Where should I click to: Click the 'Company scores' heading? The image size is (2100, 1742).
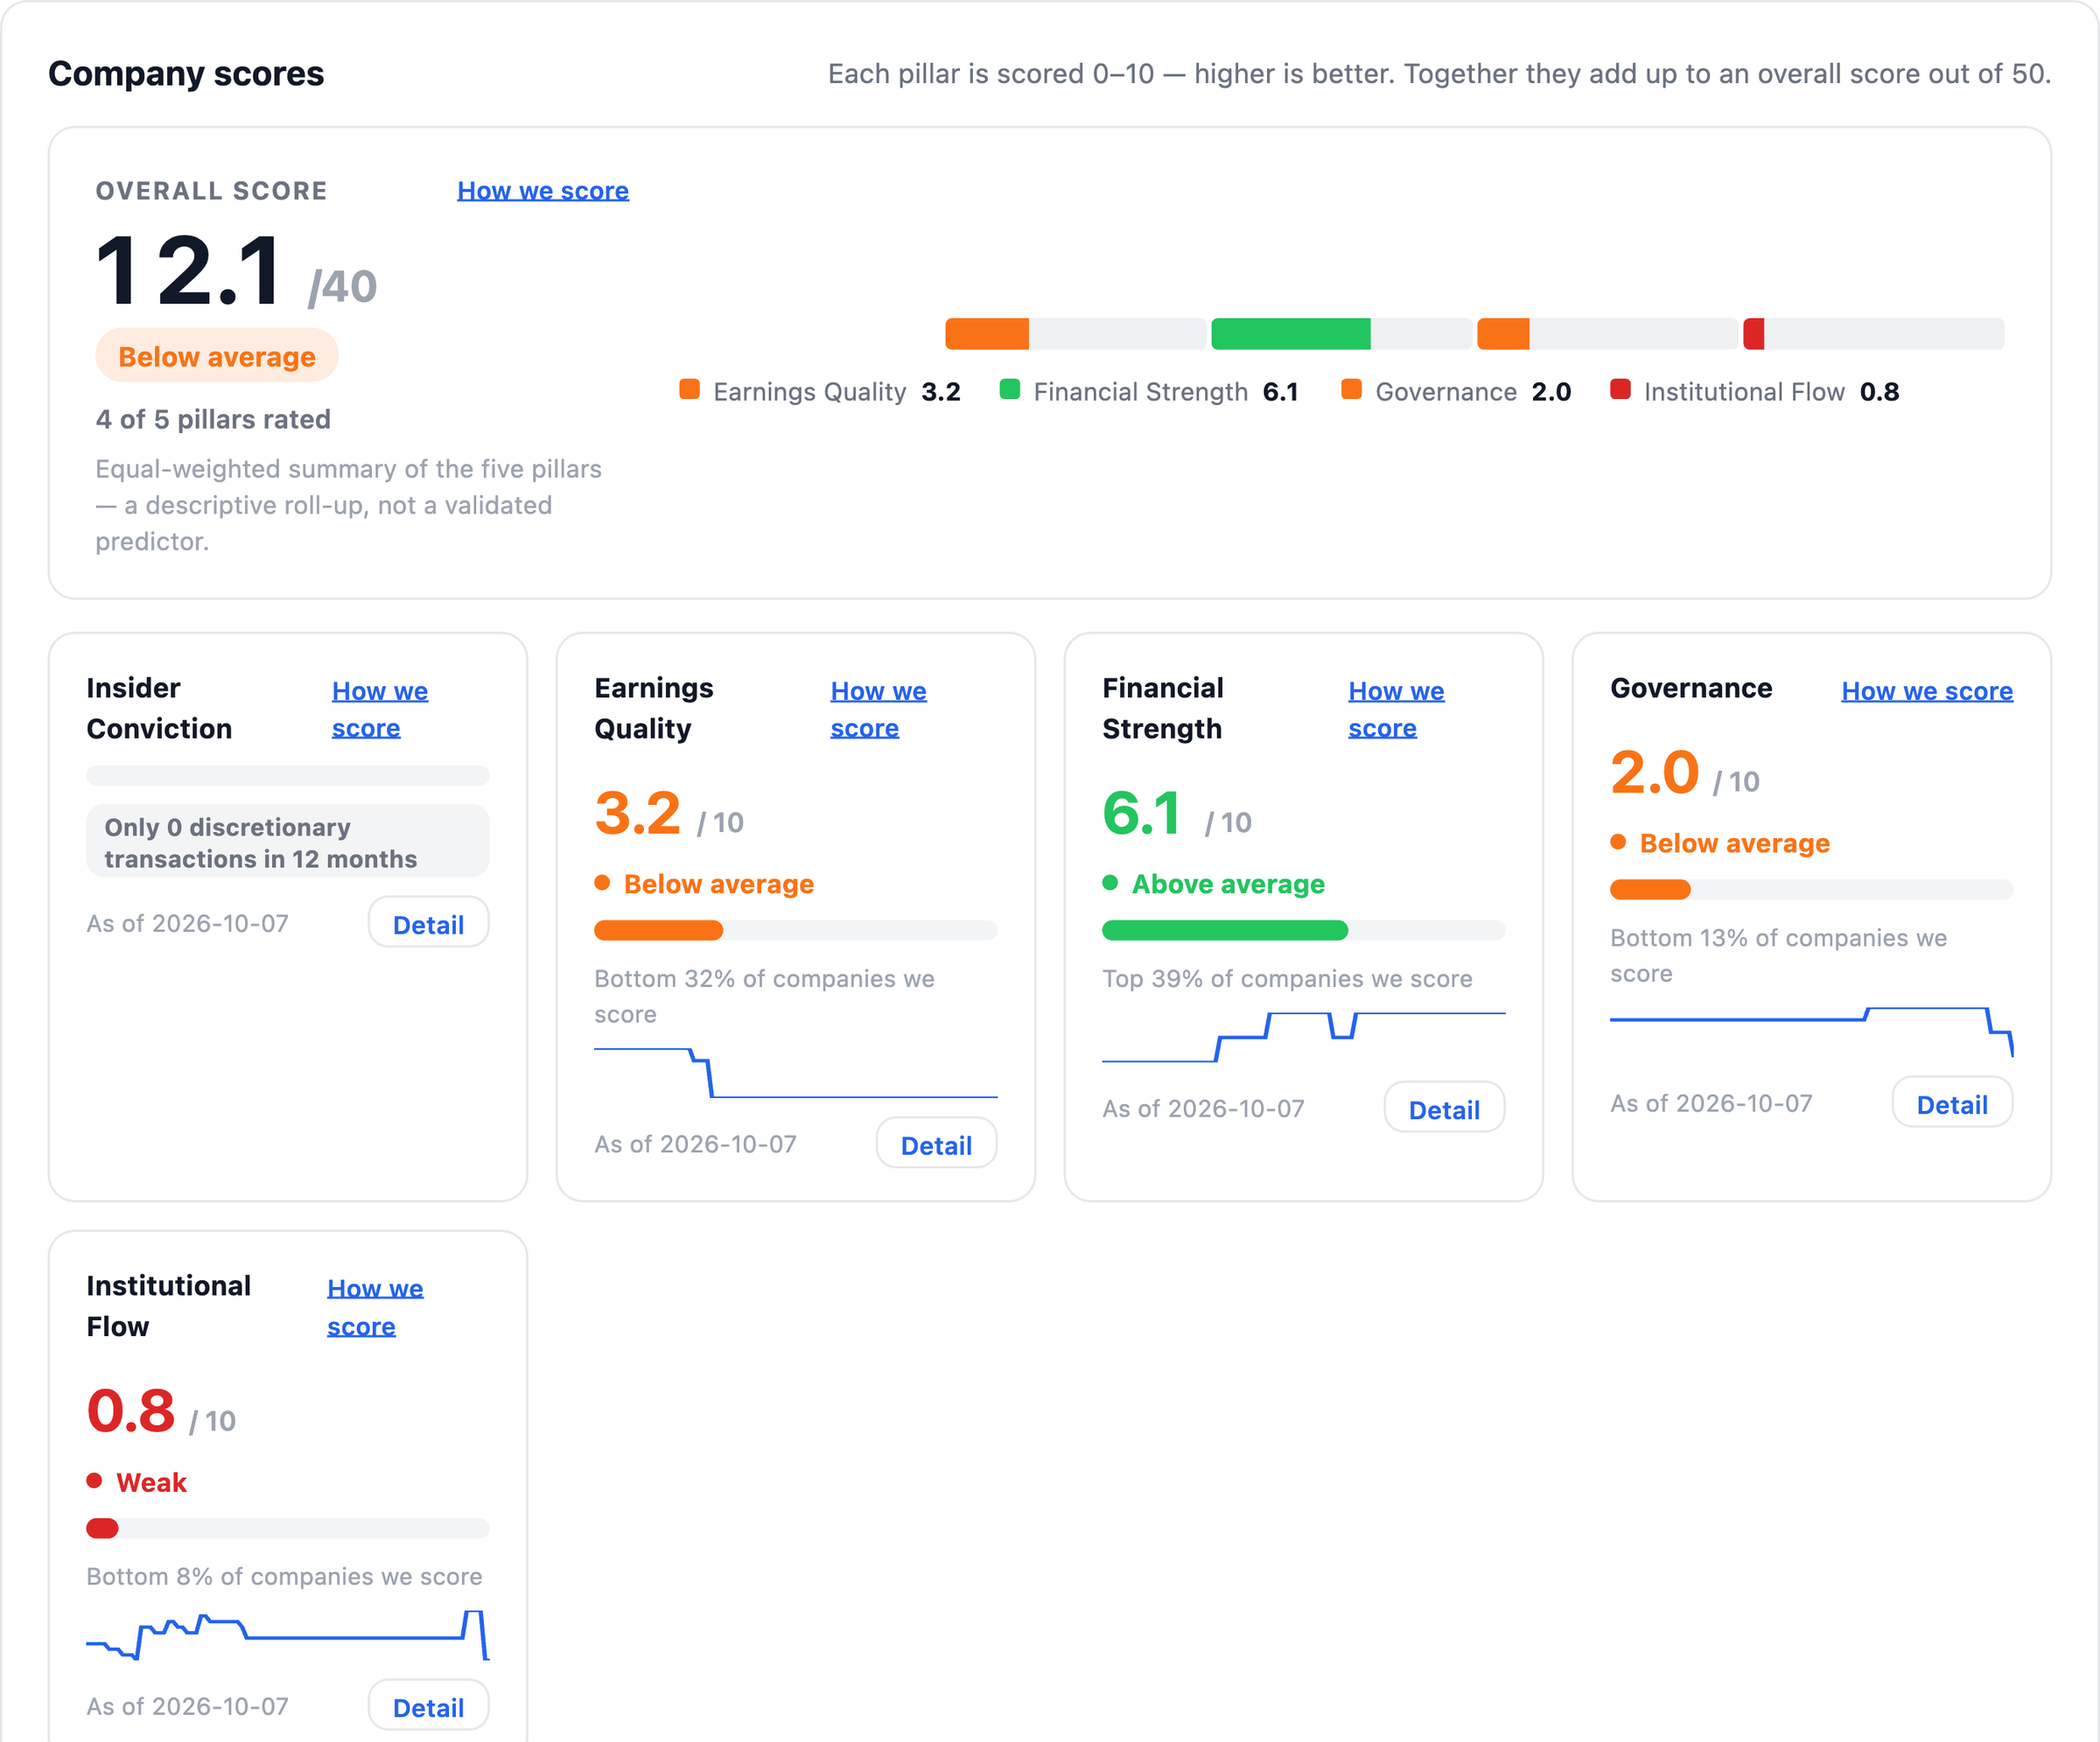pos(186,73)
